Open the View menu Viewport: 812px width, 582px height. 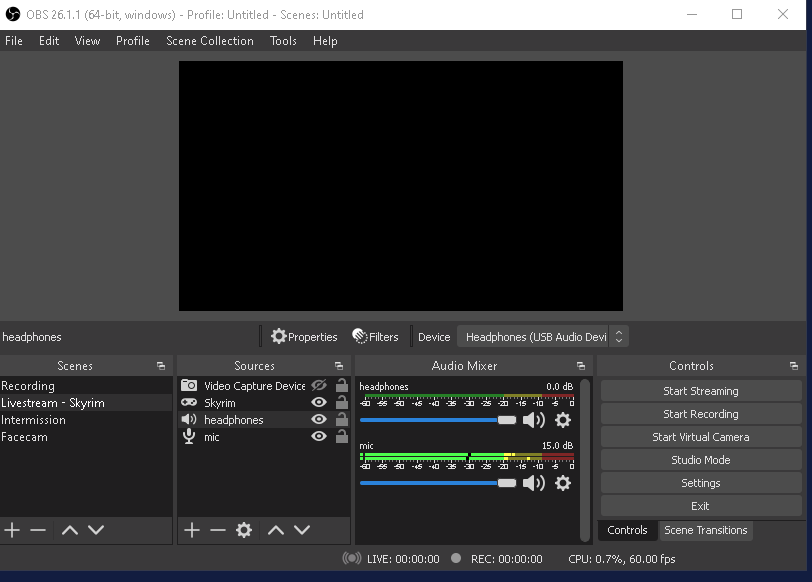pyautogui.click(x=88, y=41)
